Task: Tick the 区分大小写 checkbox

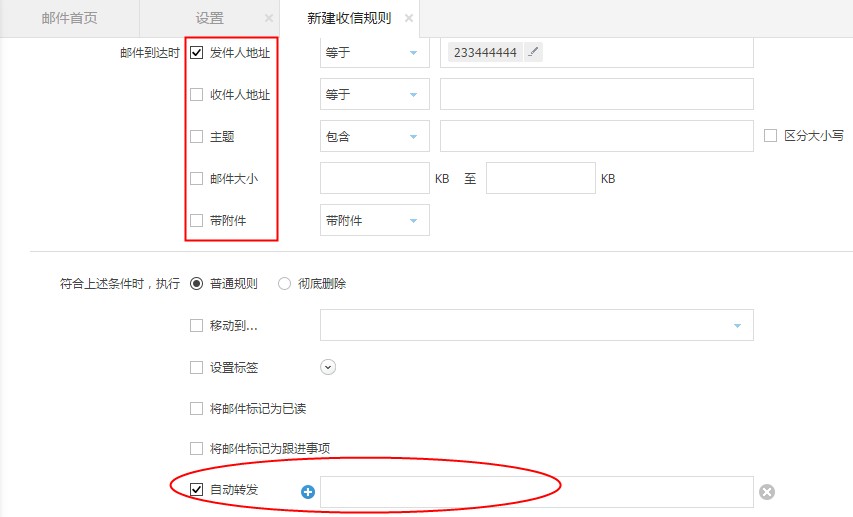Action: coord(770,136)
